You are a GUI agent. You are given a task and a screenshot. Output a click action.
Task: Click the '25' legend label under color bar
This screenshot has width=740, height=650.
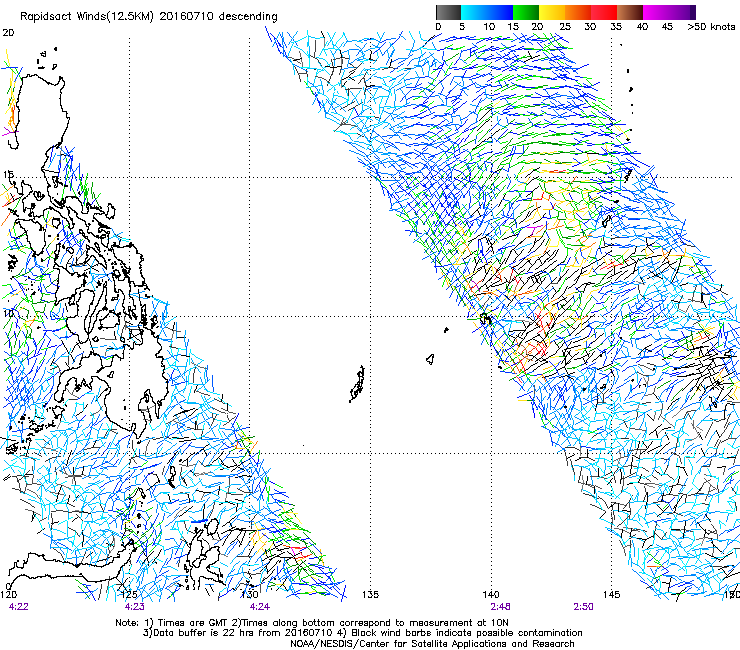pyautogui.click(x=565, y=26)
